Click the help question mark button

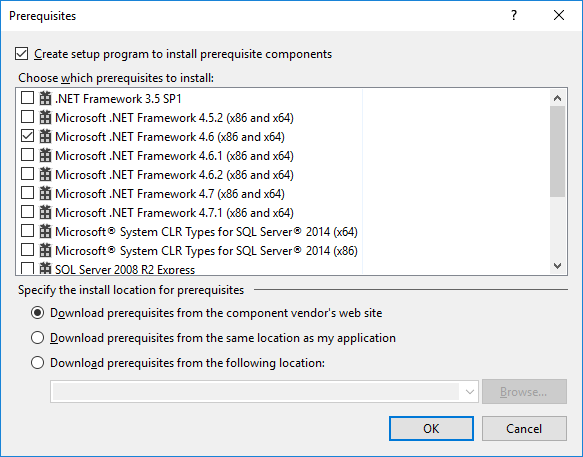(x=514, y=15)
